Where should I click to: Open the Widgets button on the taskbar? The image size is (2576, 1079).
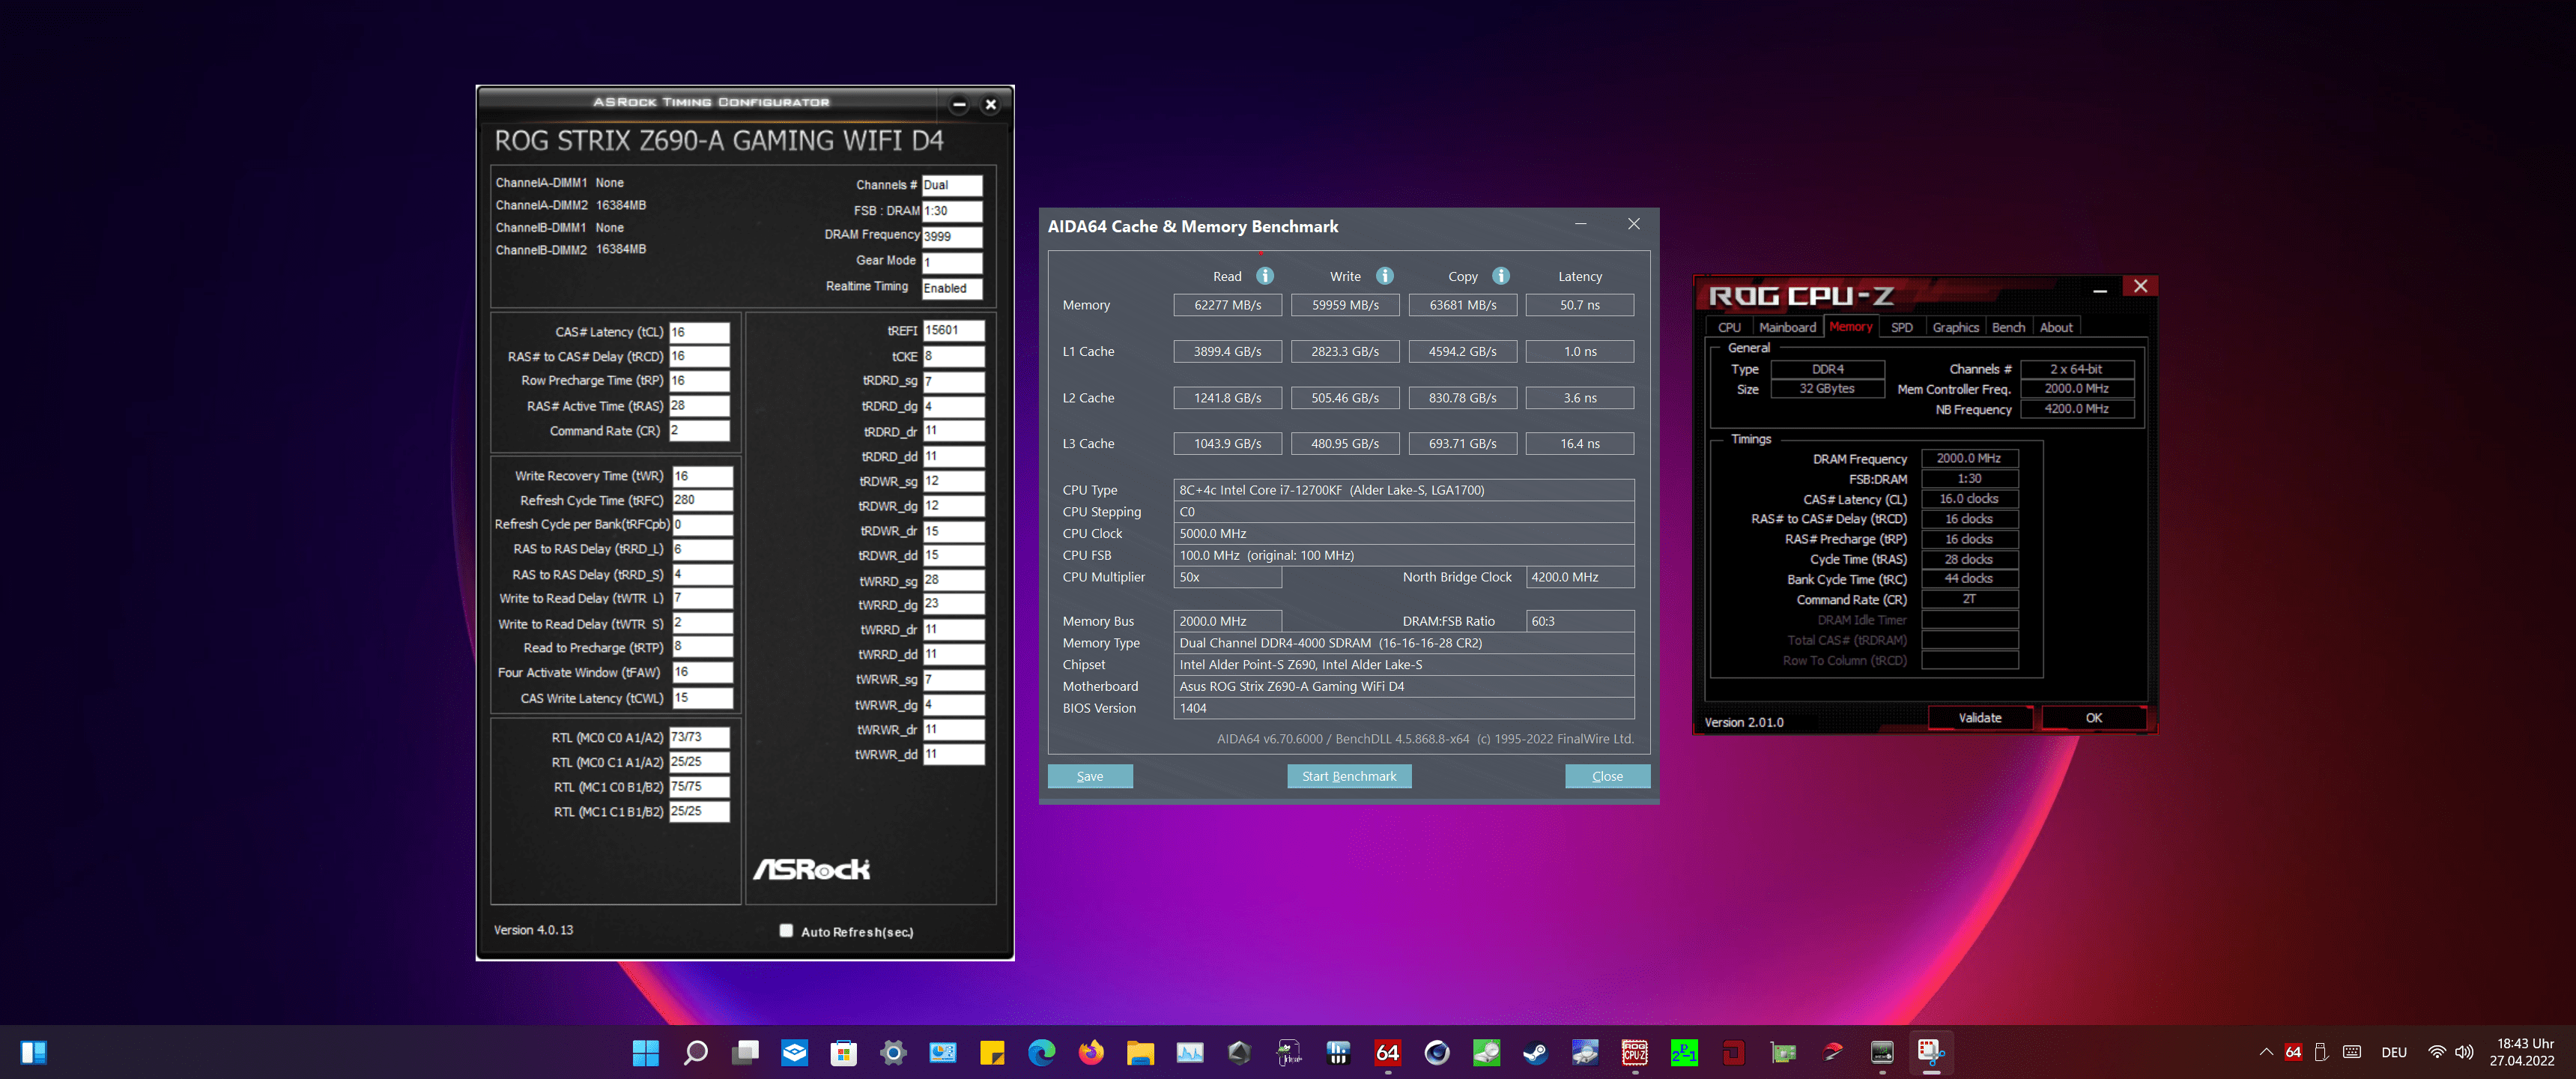[x=33, y=1052]
